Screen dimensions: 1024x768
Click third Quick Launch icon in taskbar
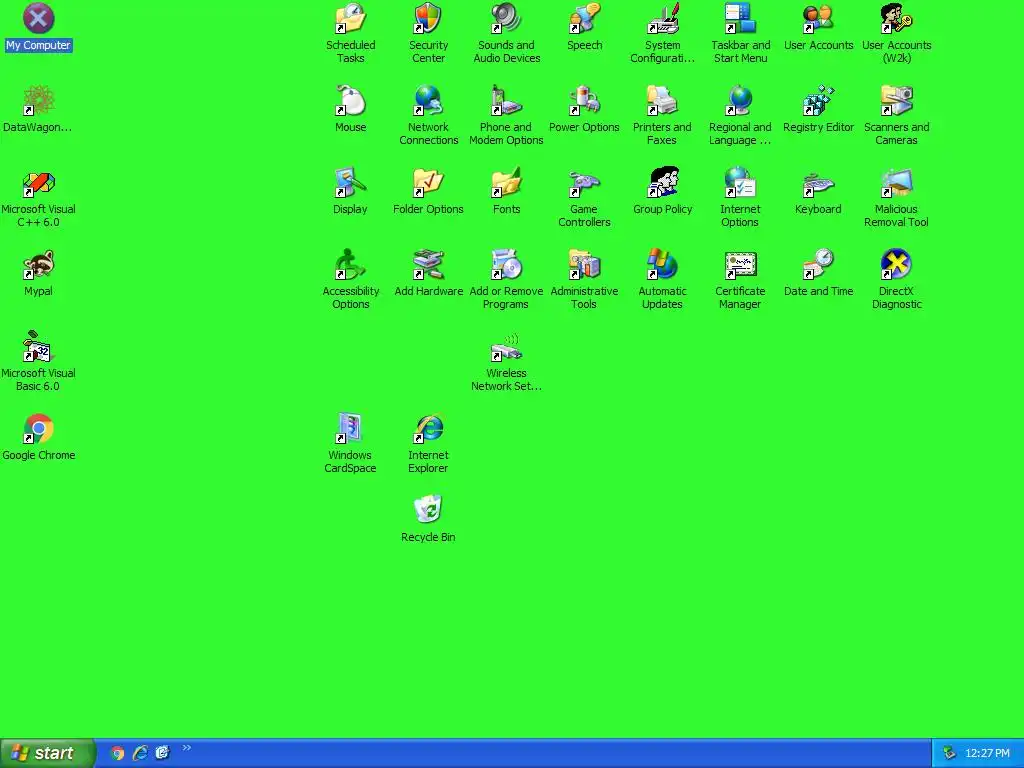coord(163,753)
